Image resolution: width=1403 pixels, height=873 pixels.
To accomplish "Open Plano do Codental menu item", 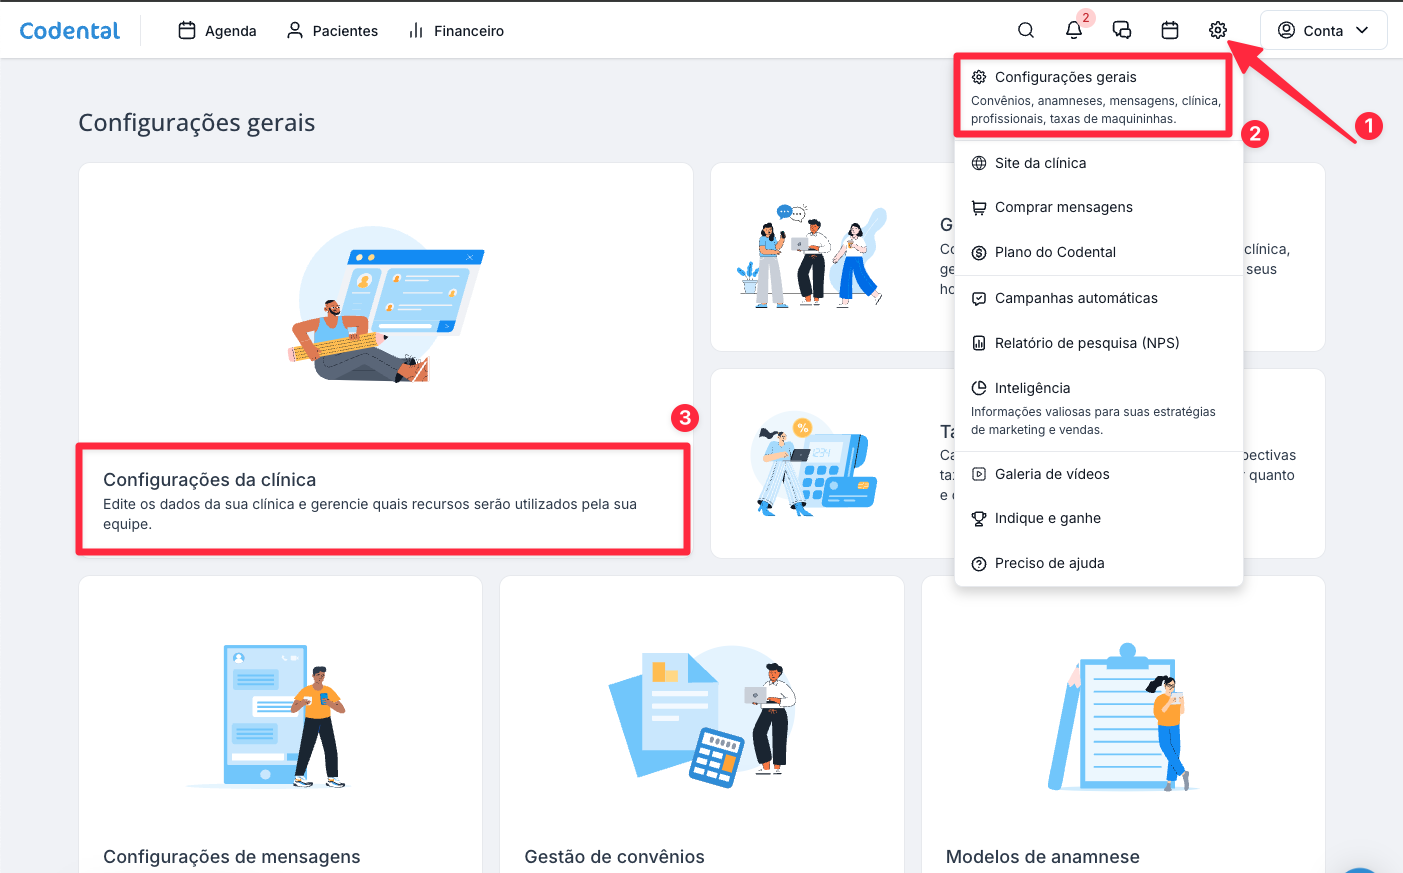I will click(x=1055, y=252).
